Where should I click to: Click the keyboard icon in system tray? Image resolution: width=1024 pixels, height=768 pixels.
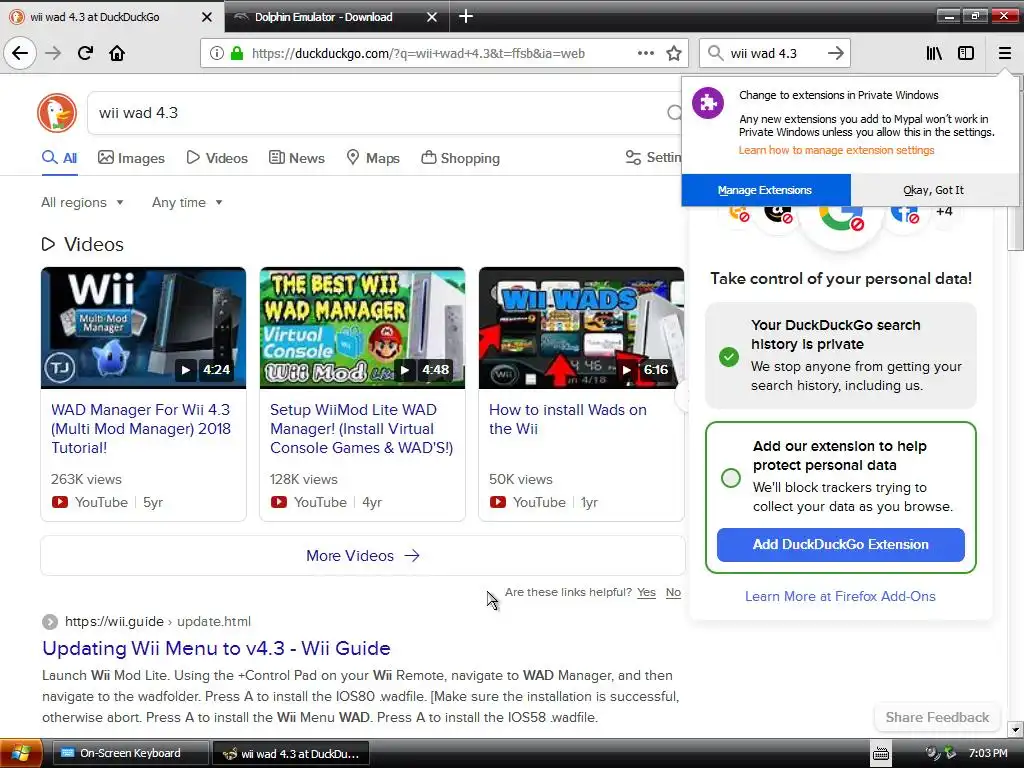pos(881,754)
